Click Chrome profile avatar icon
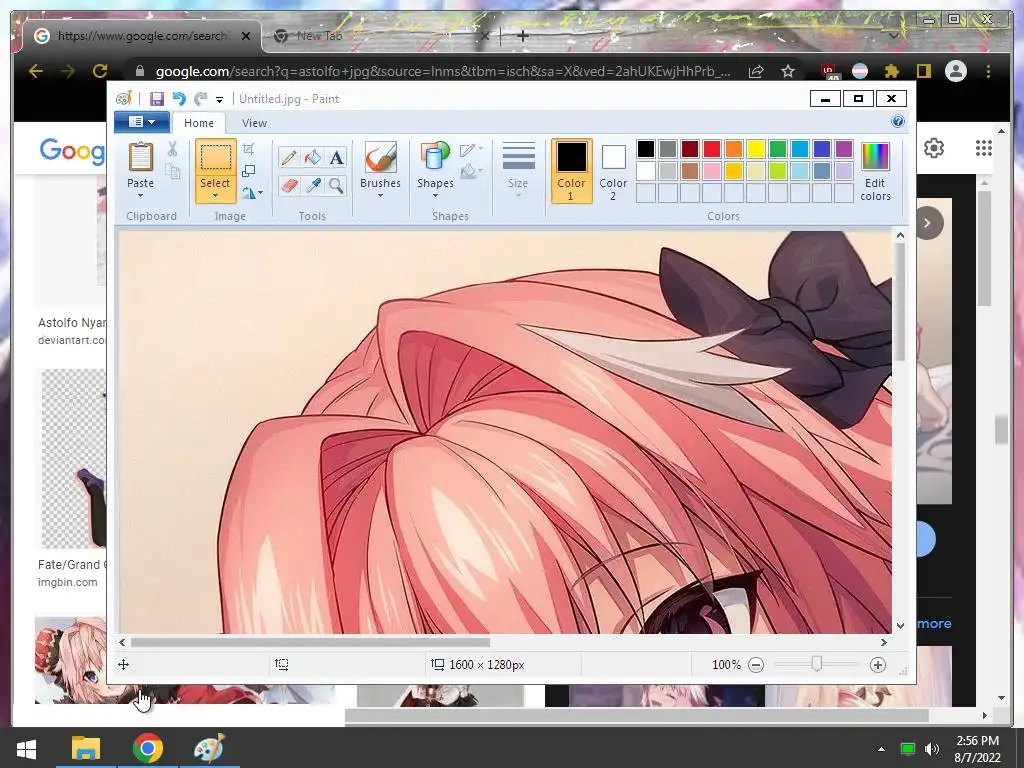 point(955,71)
